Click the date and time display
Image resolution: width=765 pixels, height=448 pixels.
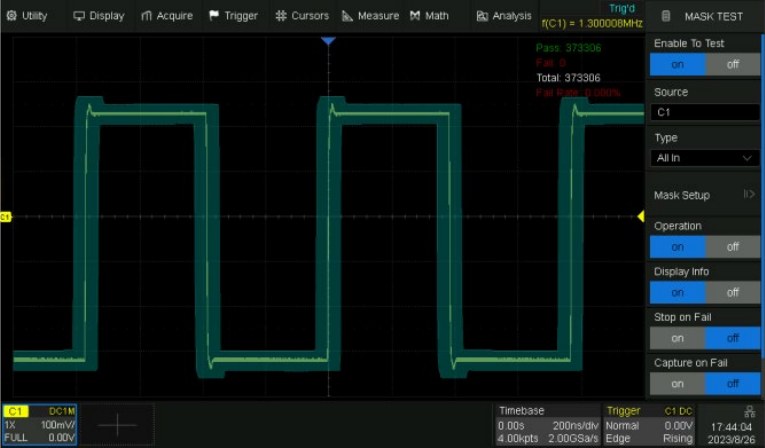tap(731, 433)
